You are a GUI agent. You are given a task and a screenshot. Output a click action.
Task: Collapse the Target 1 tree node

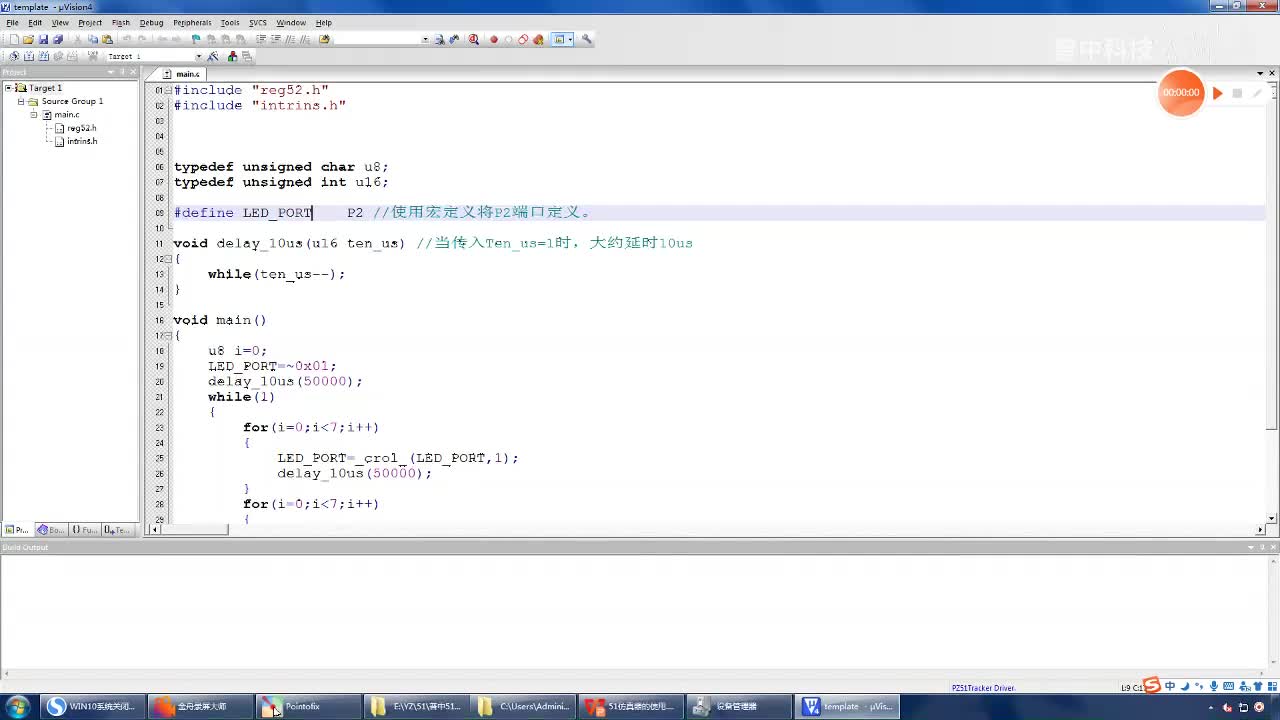point(8,88)
